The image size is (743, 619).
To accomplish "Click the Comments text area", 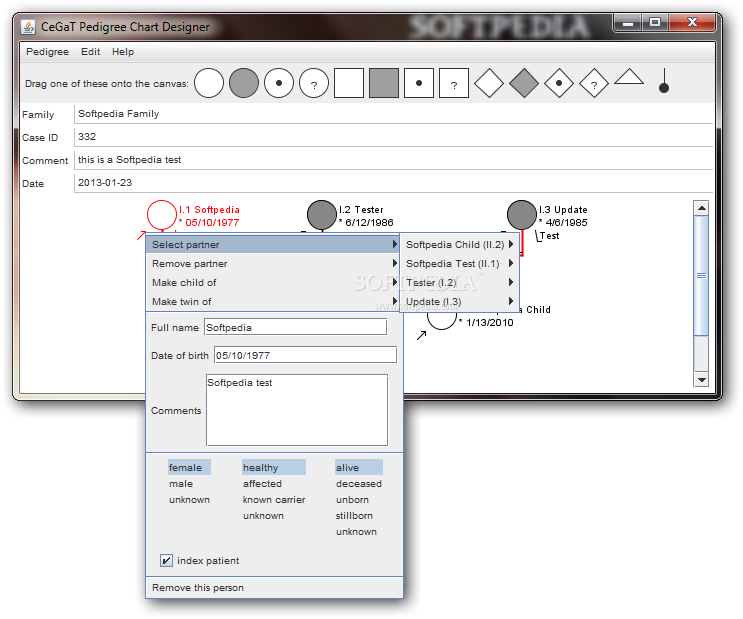I will (x=297, y=410).
